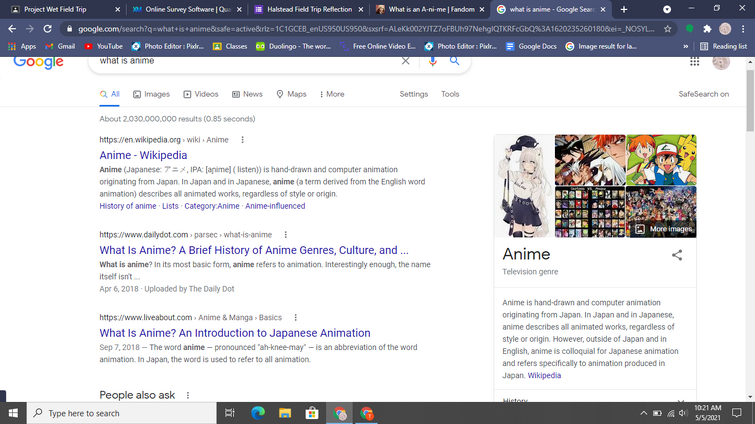This screenshot has height=424, width=755.
Task: Open the Windows Start menu
Action: point(13,413)
